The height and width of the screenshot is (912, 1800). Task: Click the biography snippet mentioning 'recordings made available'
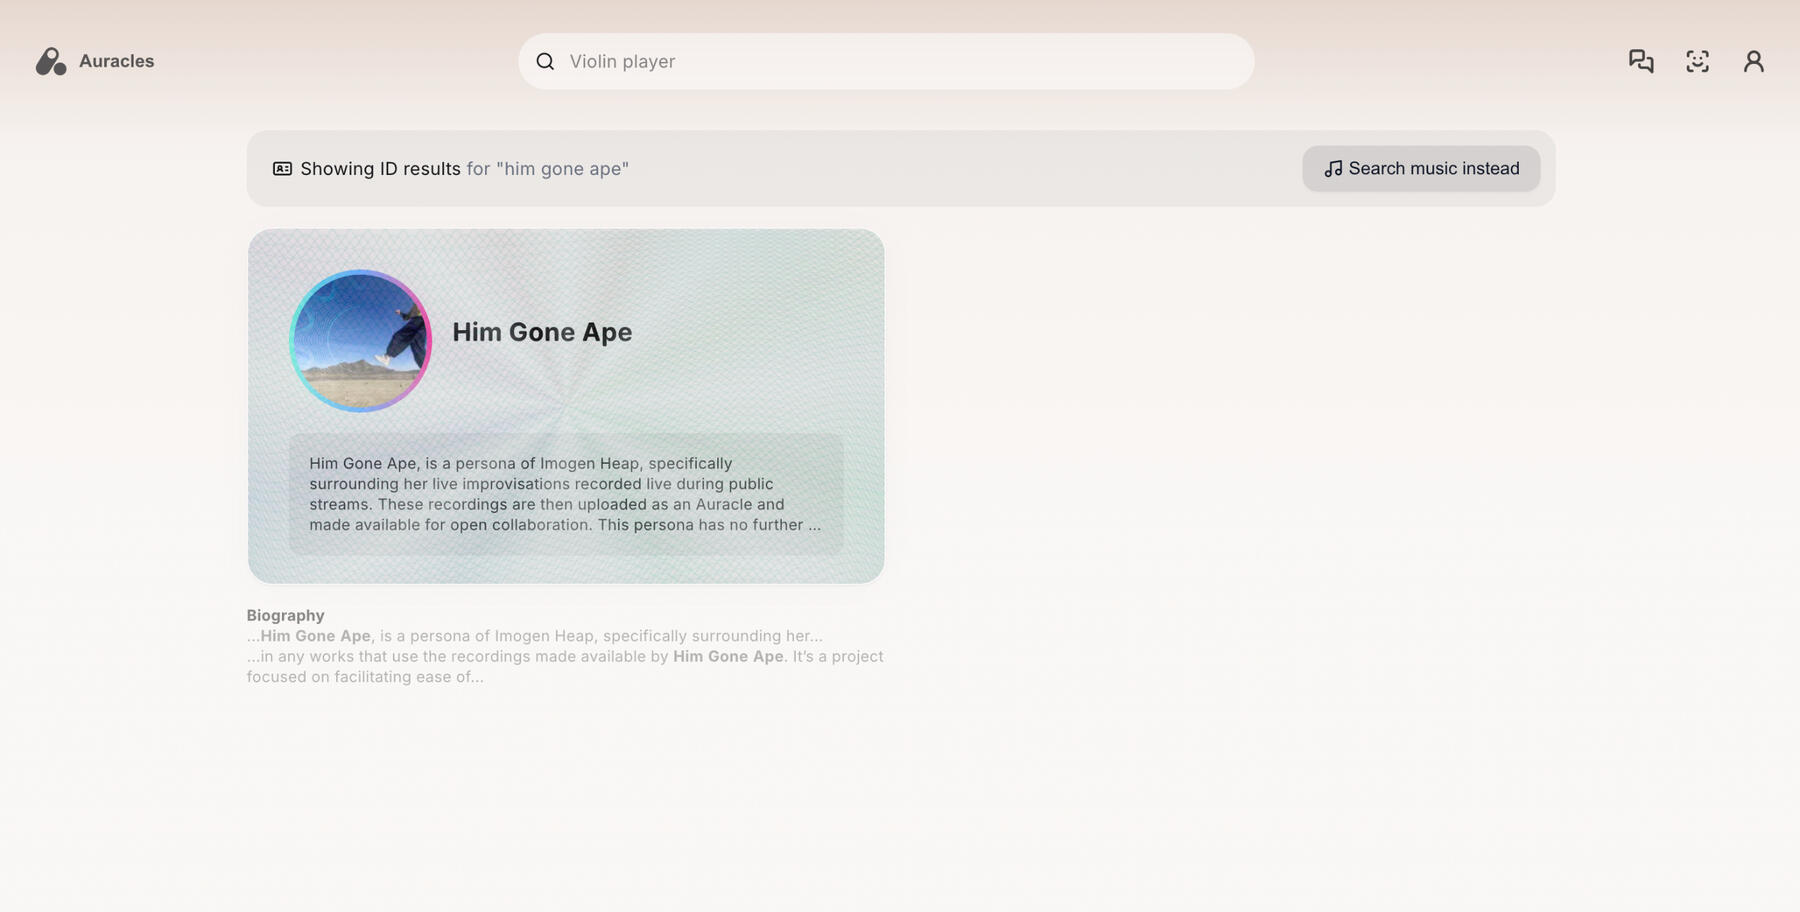click(x=565, y=657)
